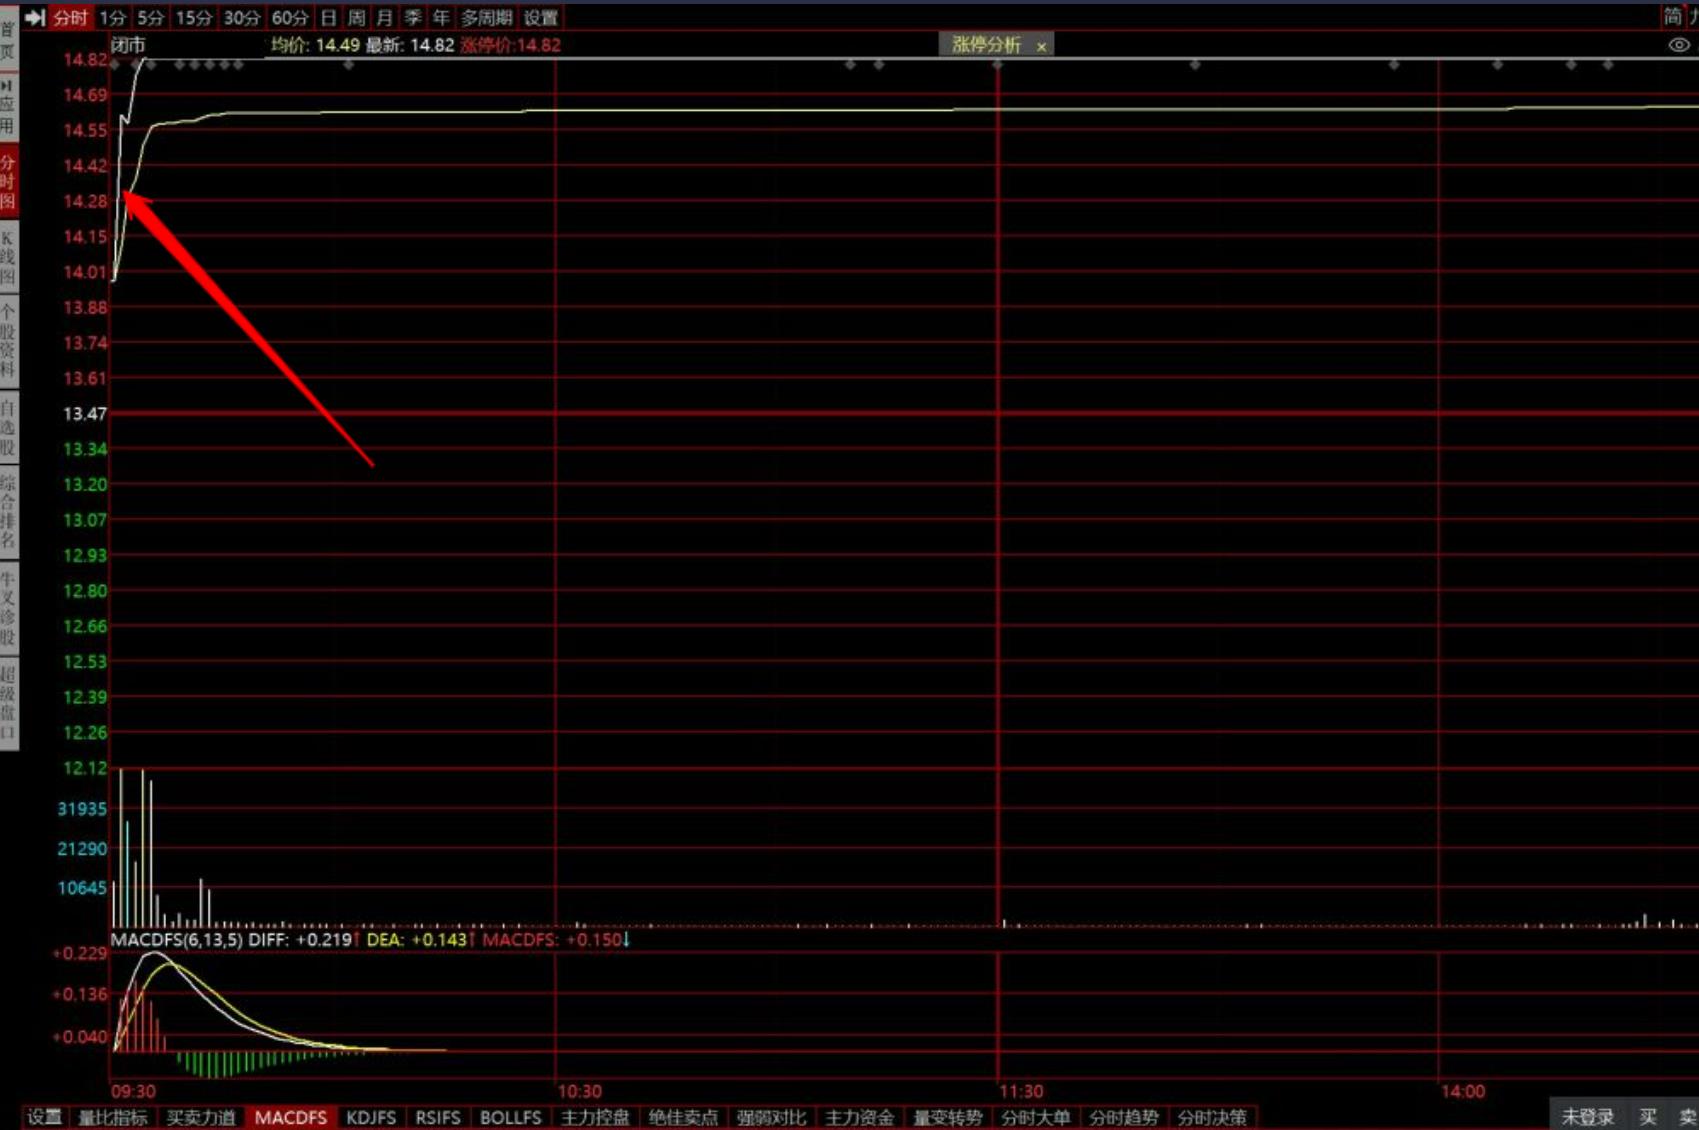Open the 涨停分析 tab
The image size is (1699, 1130).
(x=985, y=45)
